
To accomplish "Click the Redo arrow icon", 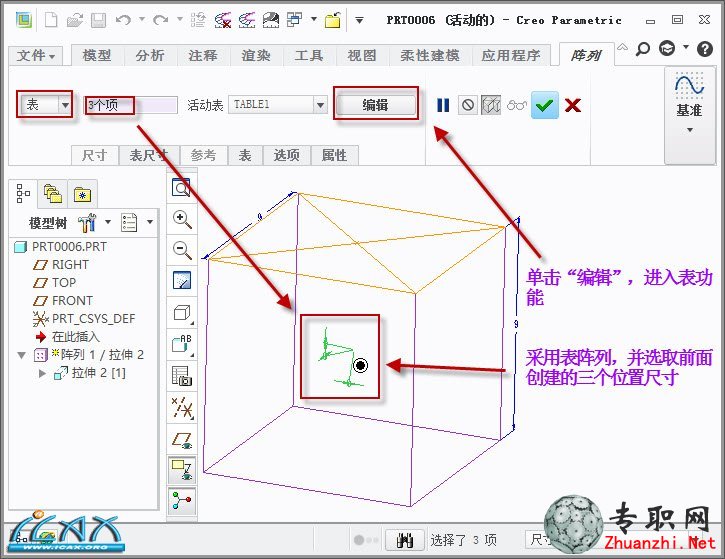I will tap(160, 20).
